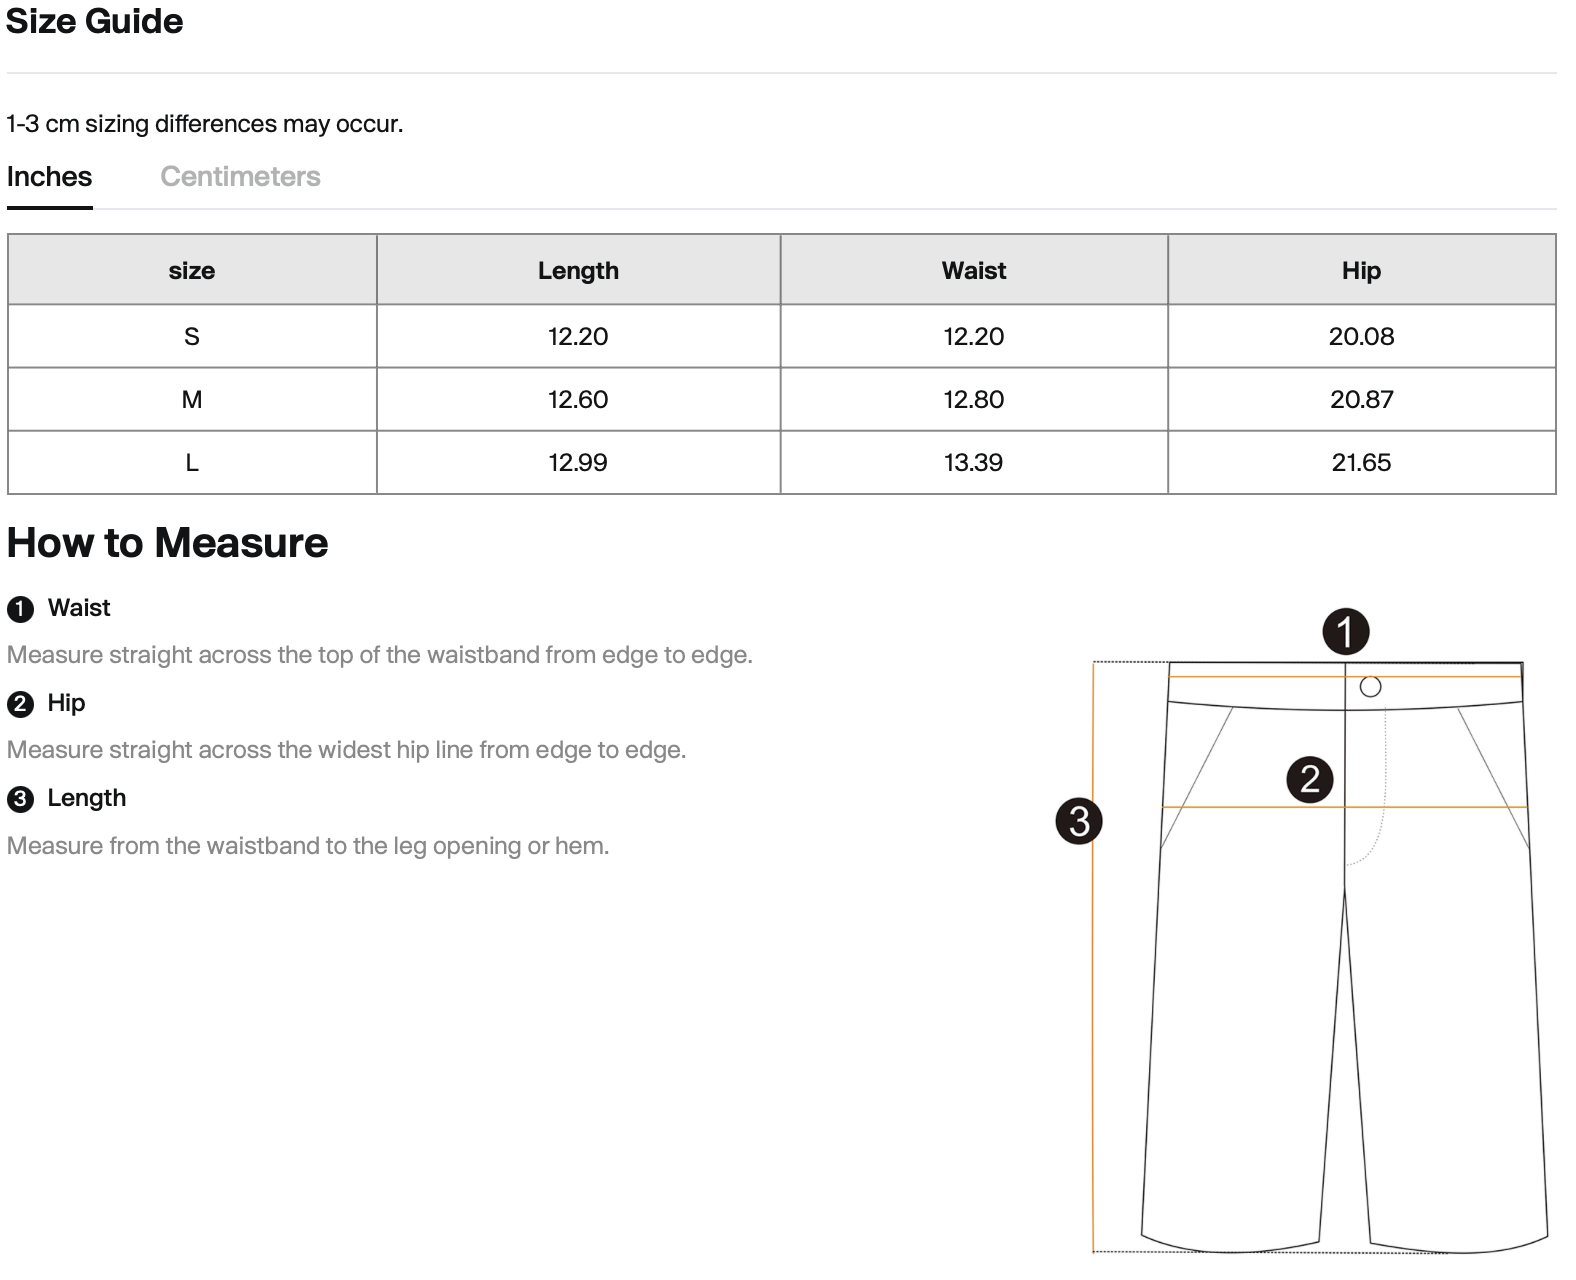Click the Length column header
The height and width of the screenshot is (1280, 1576).
(578, 270)
